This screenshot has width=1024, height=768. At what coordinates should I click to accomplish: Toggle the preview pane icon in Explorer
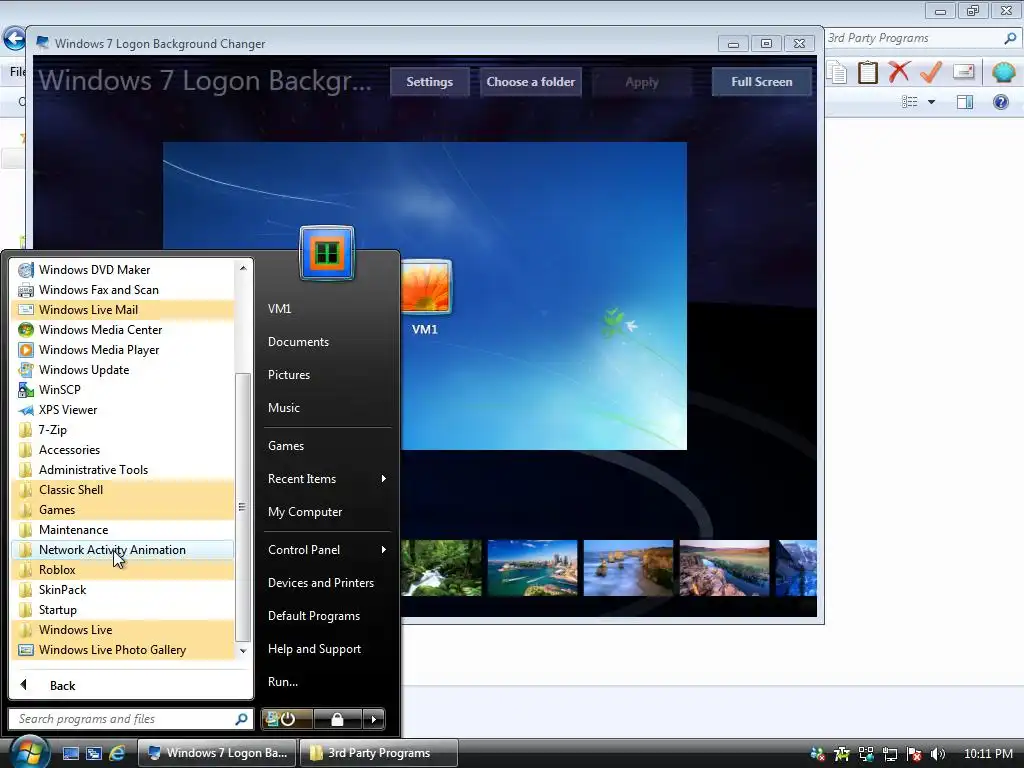(x=965, y=102)
